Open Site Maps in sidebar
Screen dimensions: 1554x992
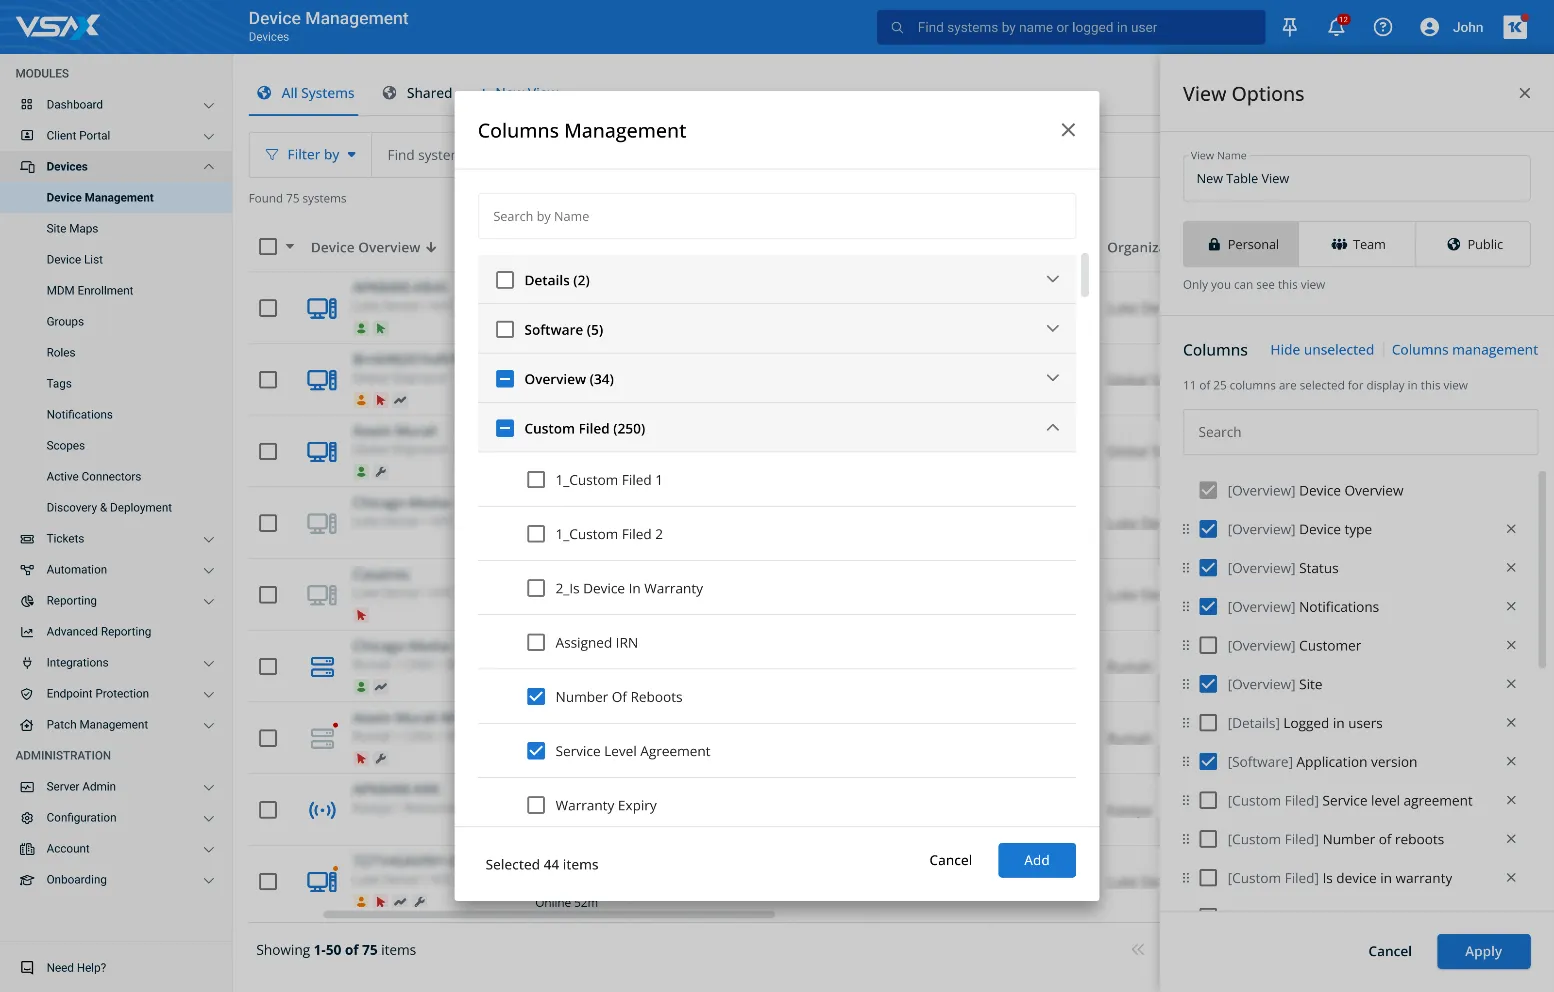click(x=72, y=229)
